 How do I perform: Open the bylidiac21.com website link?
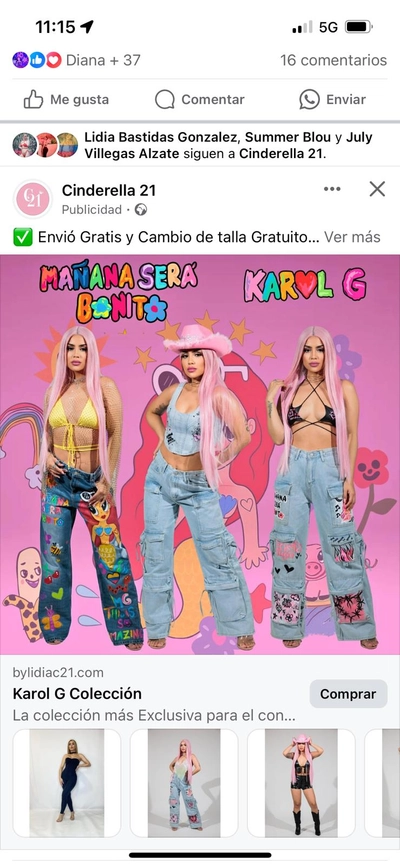[x=58, y=673]
